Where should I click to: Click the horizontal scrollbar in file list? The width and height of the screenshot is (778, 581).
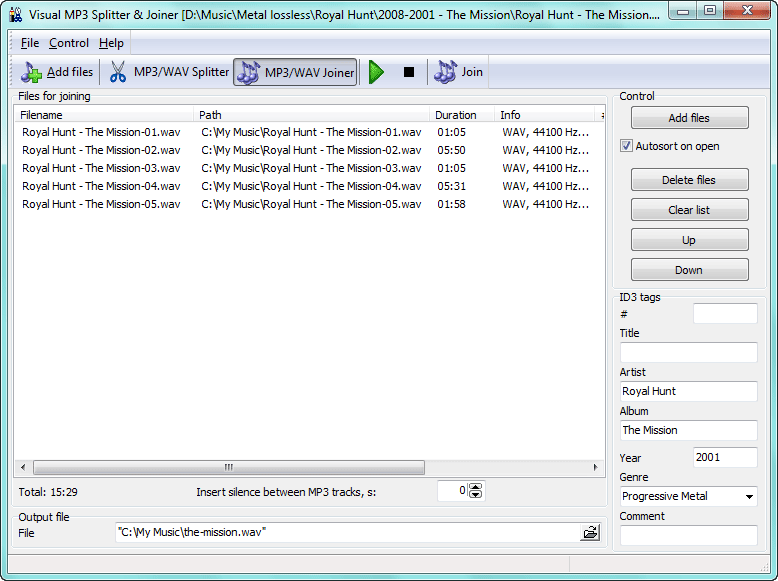pos(228,467)
